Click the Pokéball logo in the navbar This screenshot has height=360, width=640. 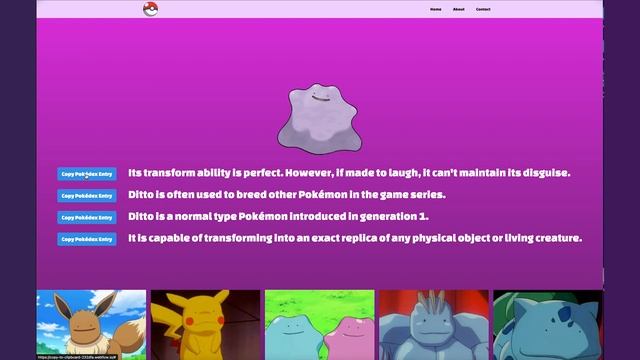coord(151,9)
